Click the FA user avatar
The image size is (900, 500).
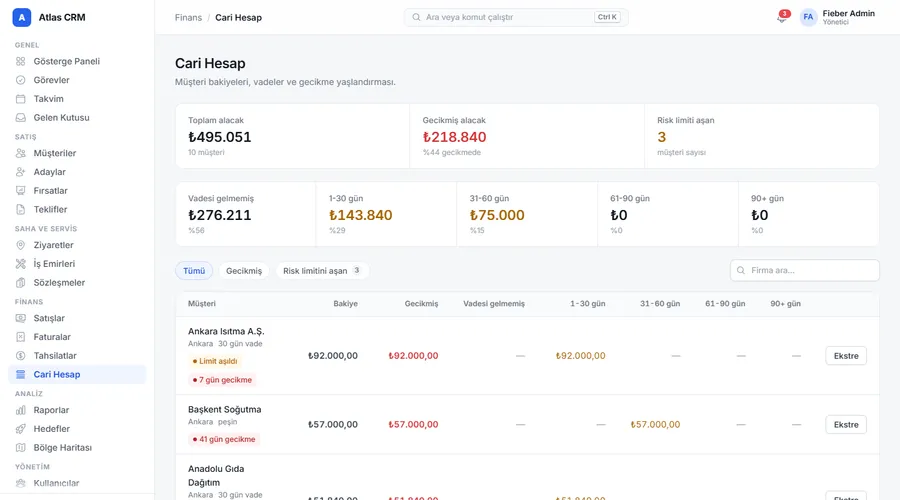(808, 17)
